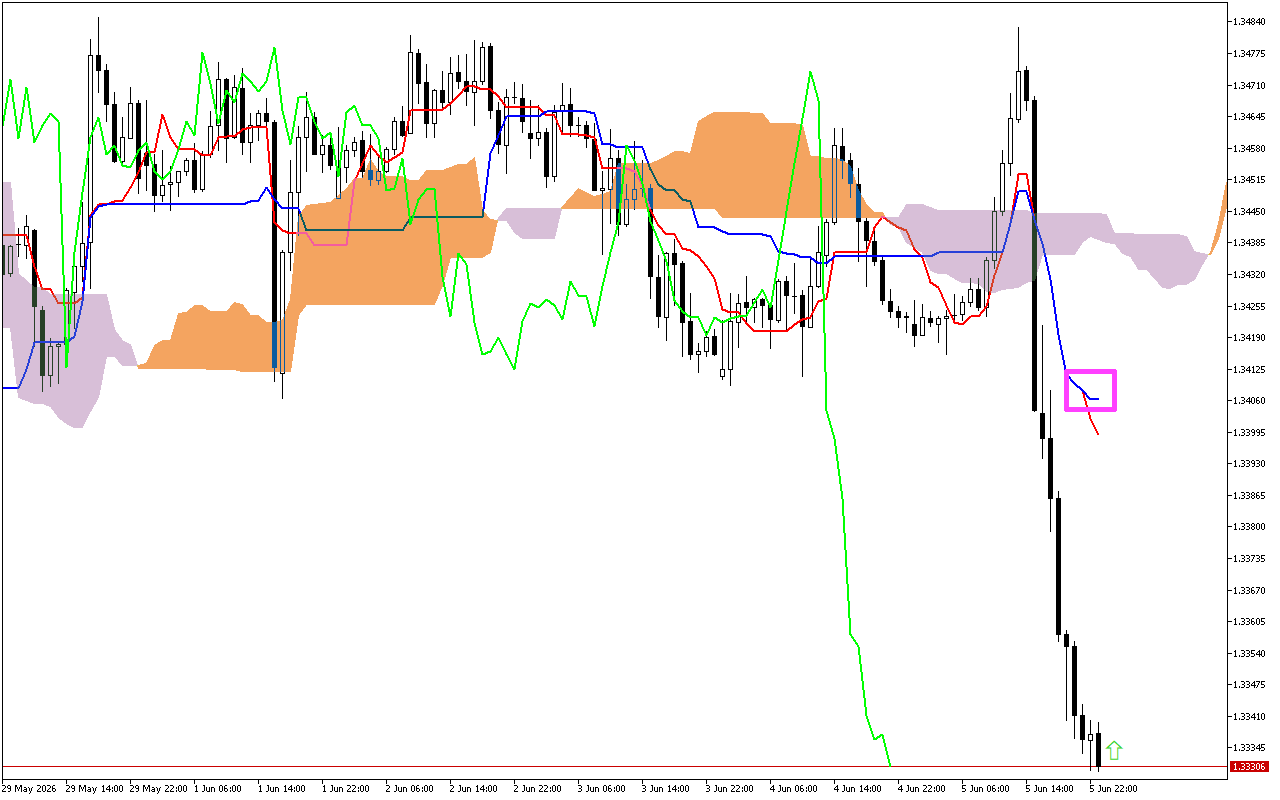Image resolution: width=1280 pixels, height=800 pixels.
Task: Click the 1.34125 price axis label
Action: pyautogui.click(x=1250, y=370)
